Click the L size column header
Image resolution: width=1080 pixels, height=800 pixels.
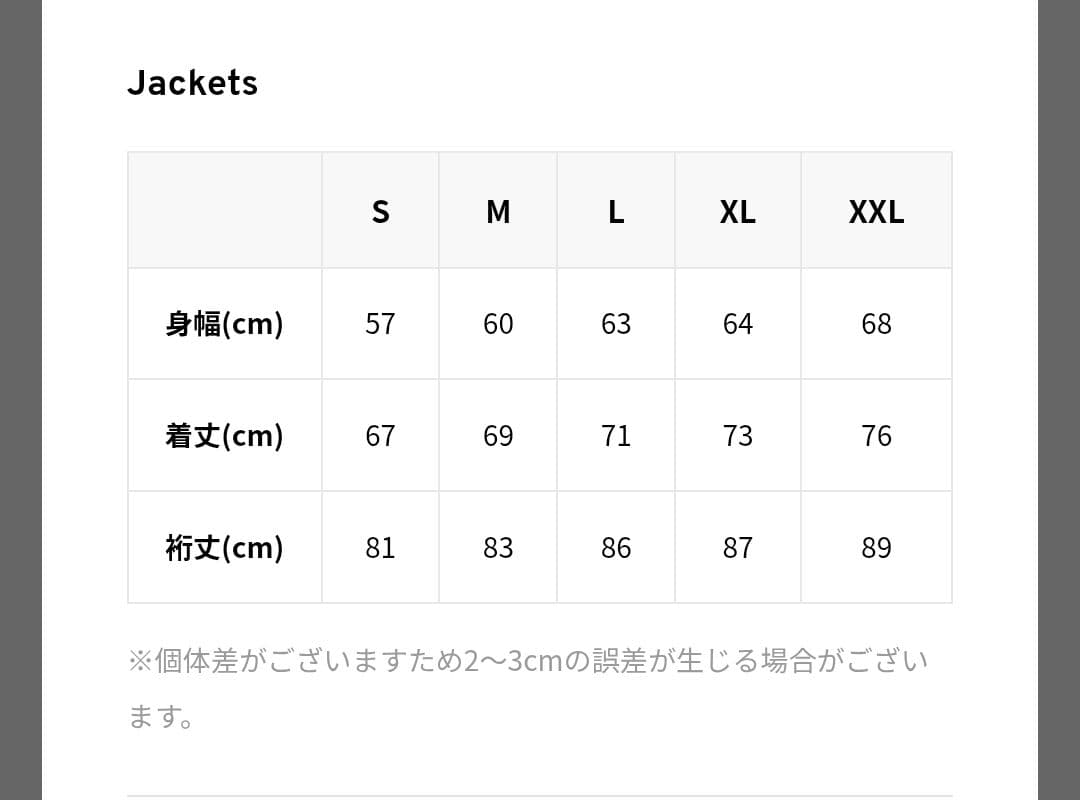pyautogui.click(x=616, y=211)
